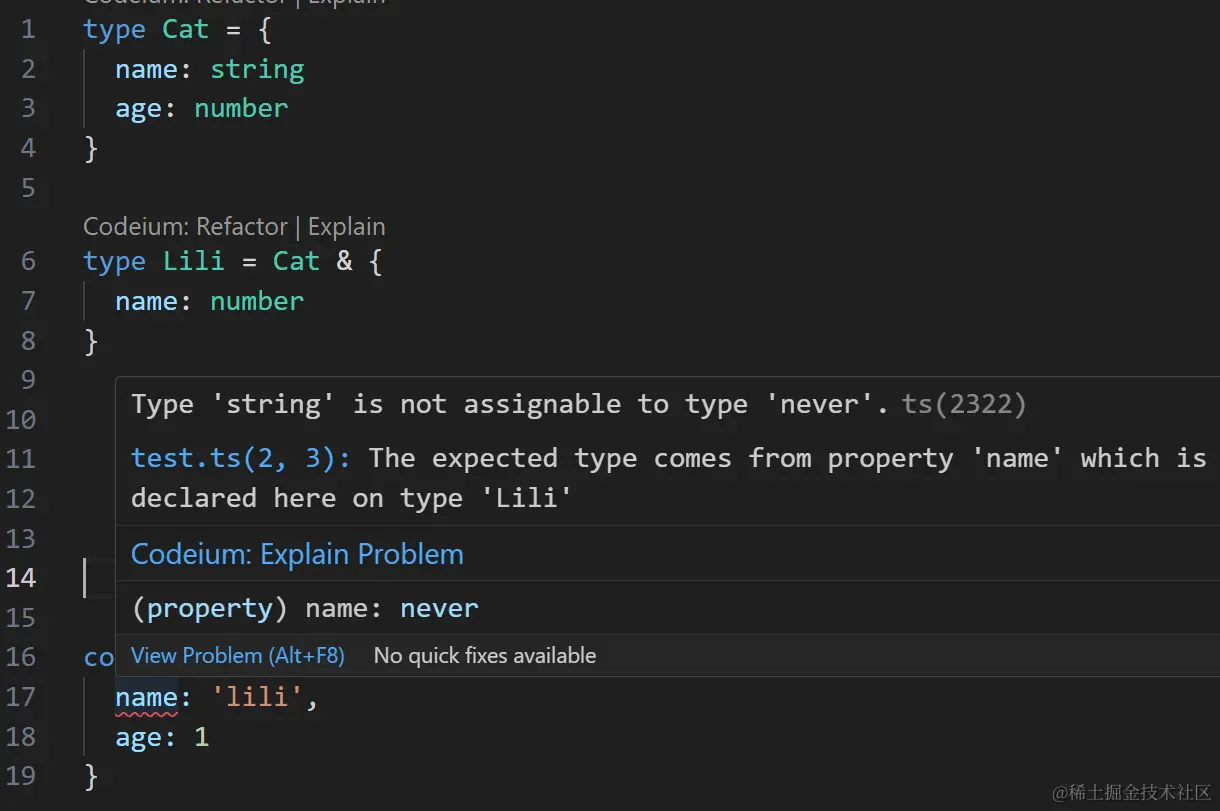
Task: Click the age property on line 18
Action: [138, 737]
